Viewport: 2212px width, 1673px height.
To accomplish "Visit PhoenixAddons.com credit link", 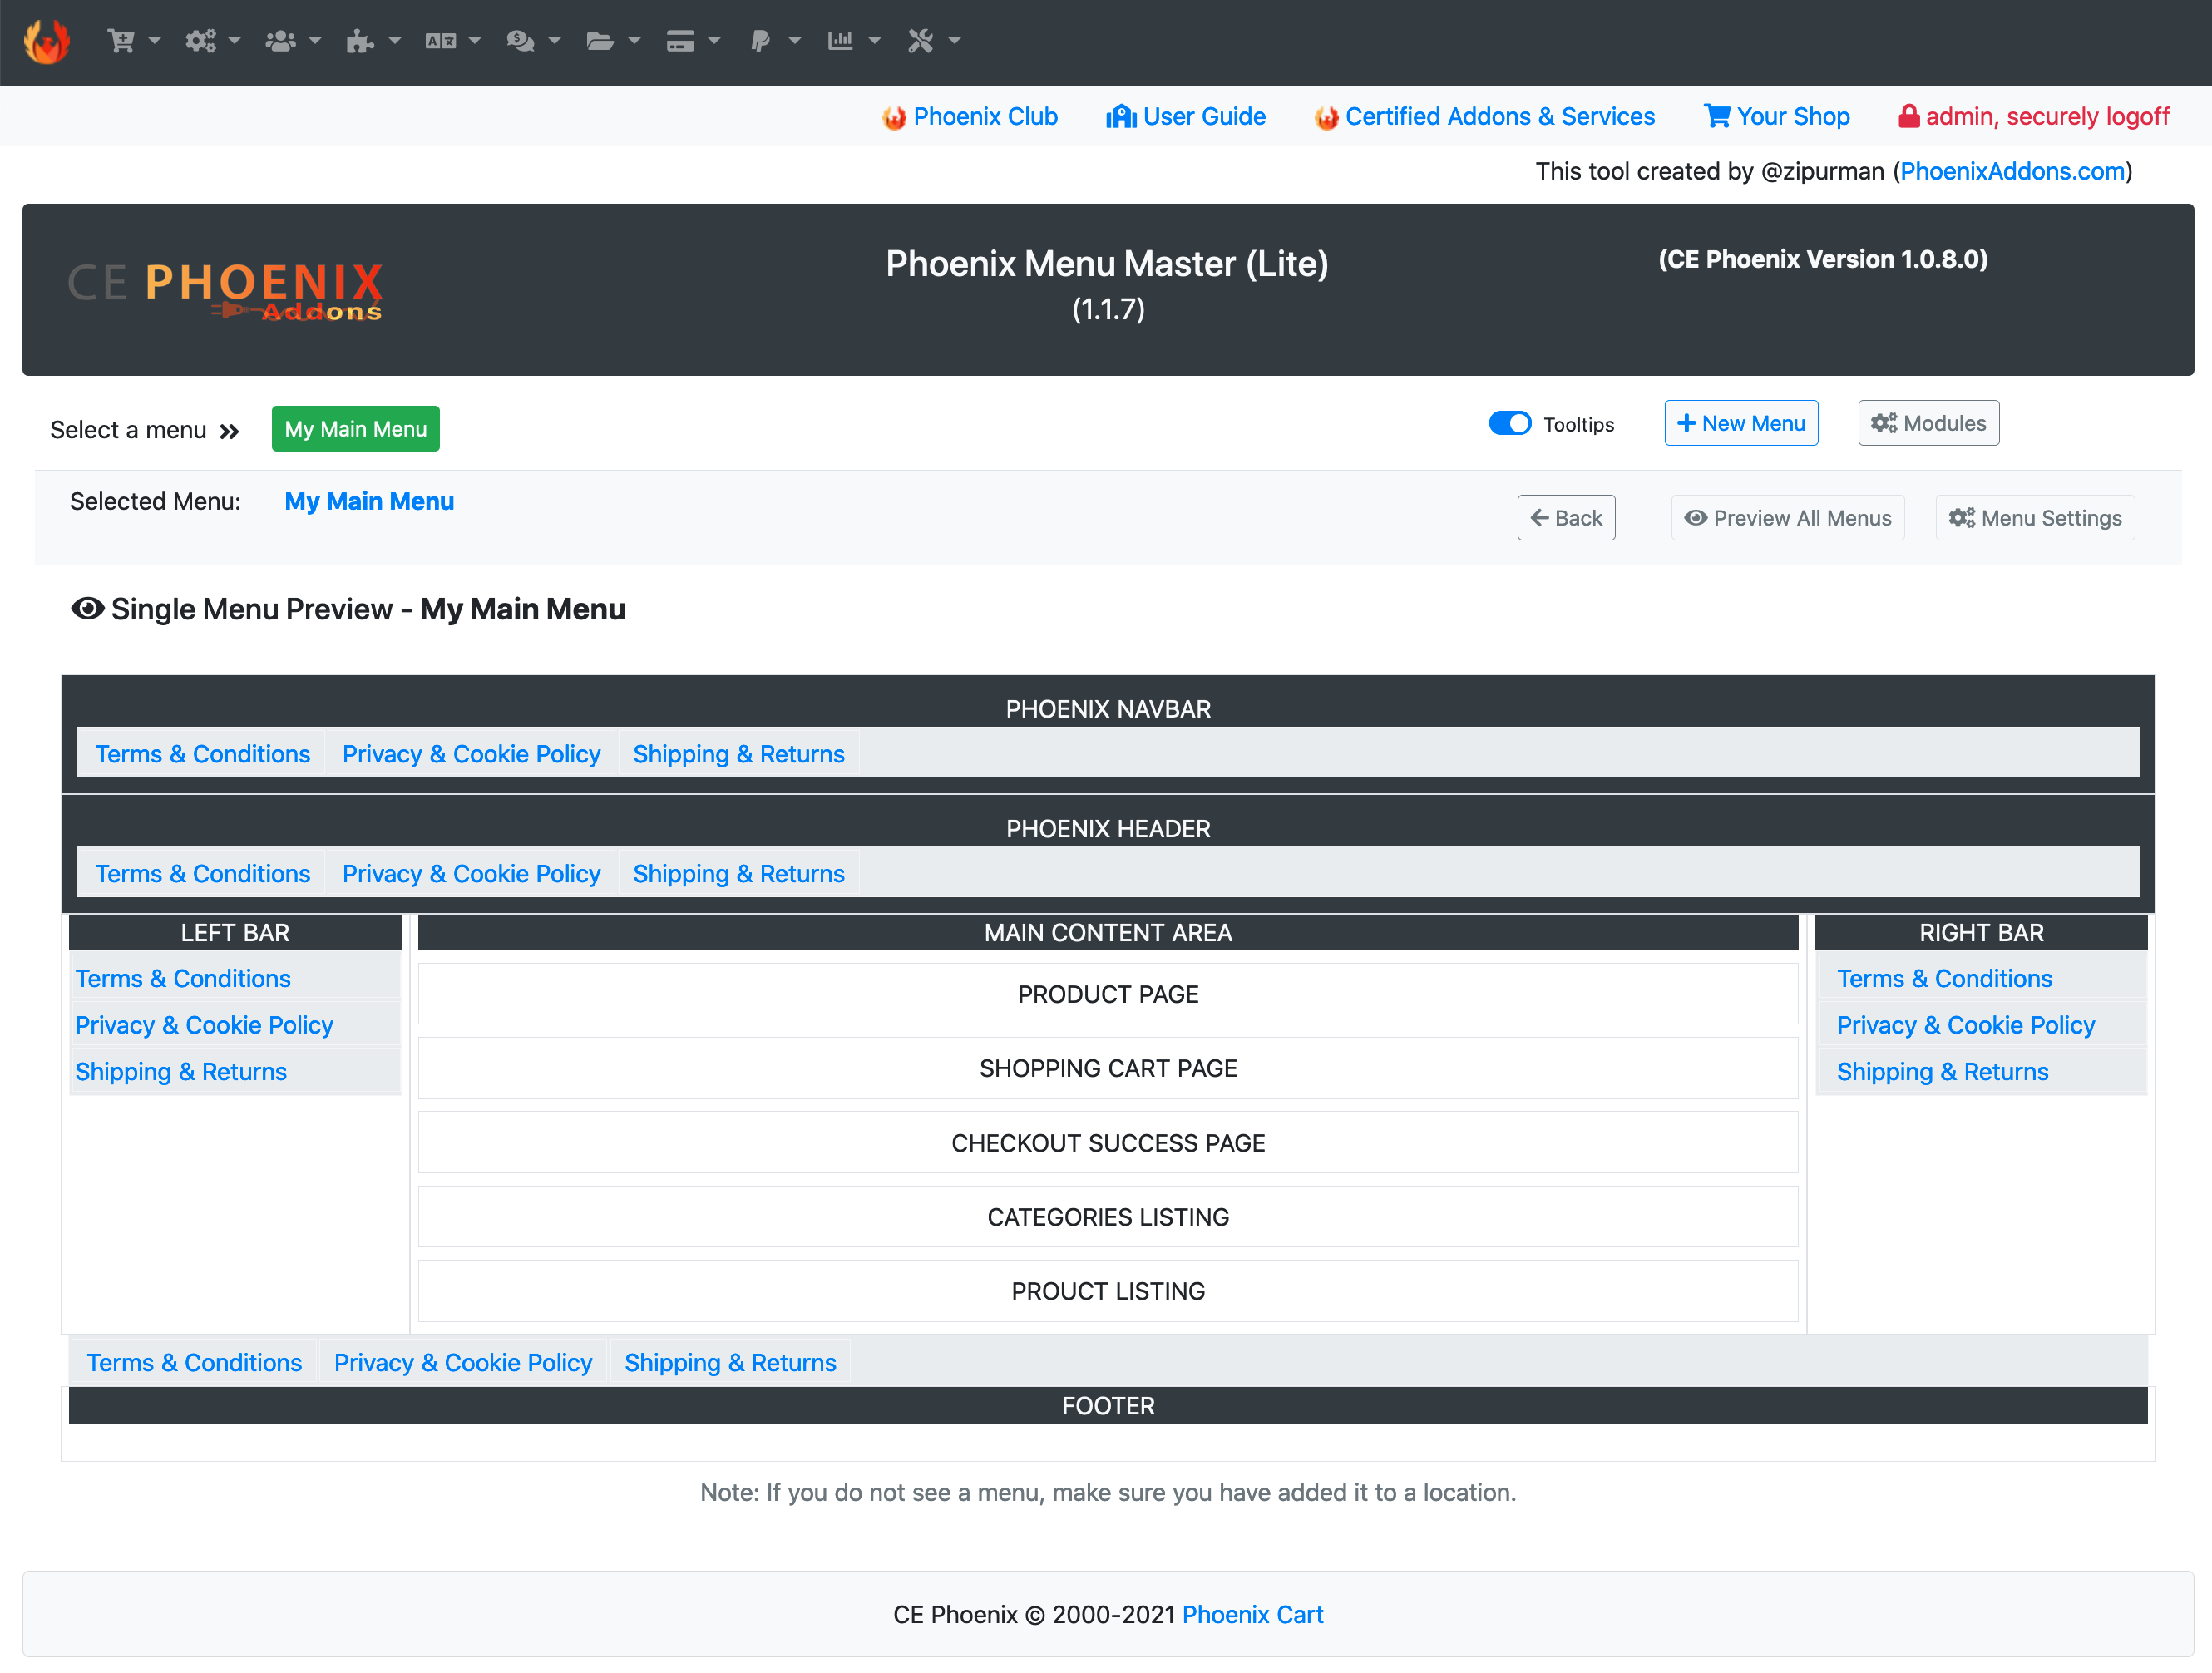I will (2012, 171).
